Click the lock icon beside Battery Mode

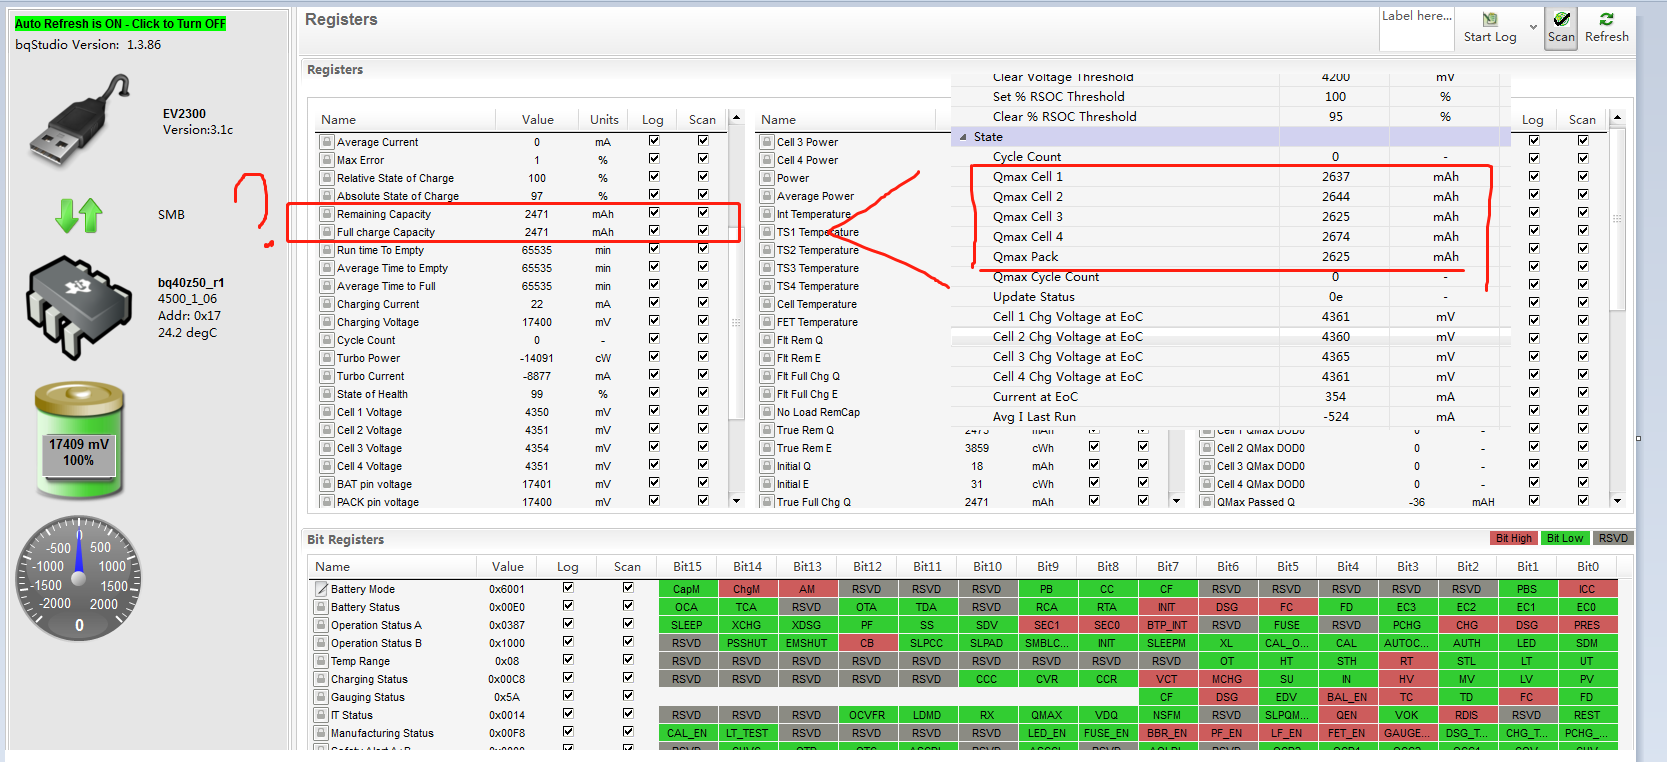coord(322,589)
